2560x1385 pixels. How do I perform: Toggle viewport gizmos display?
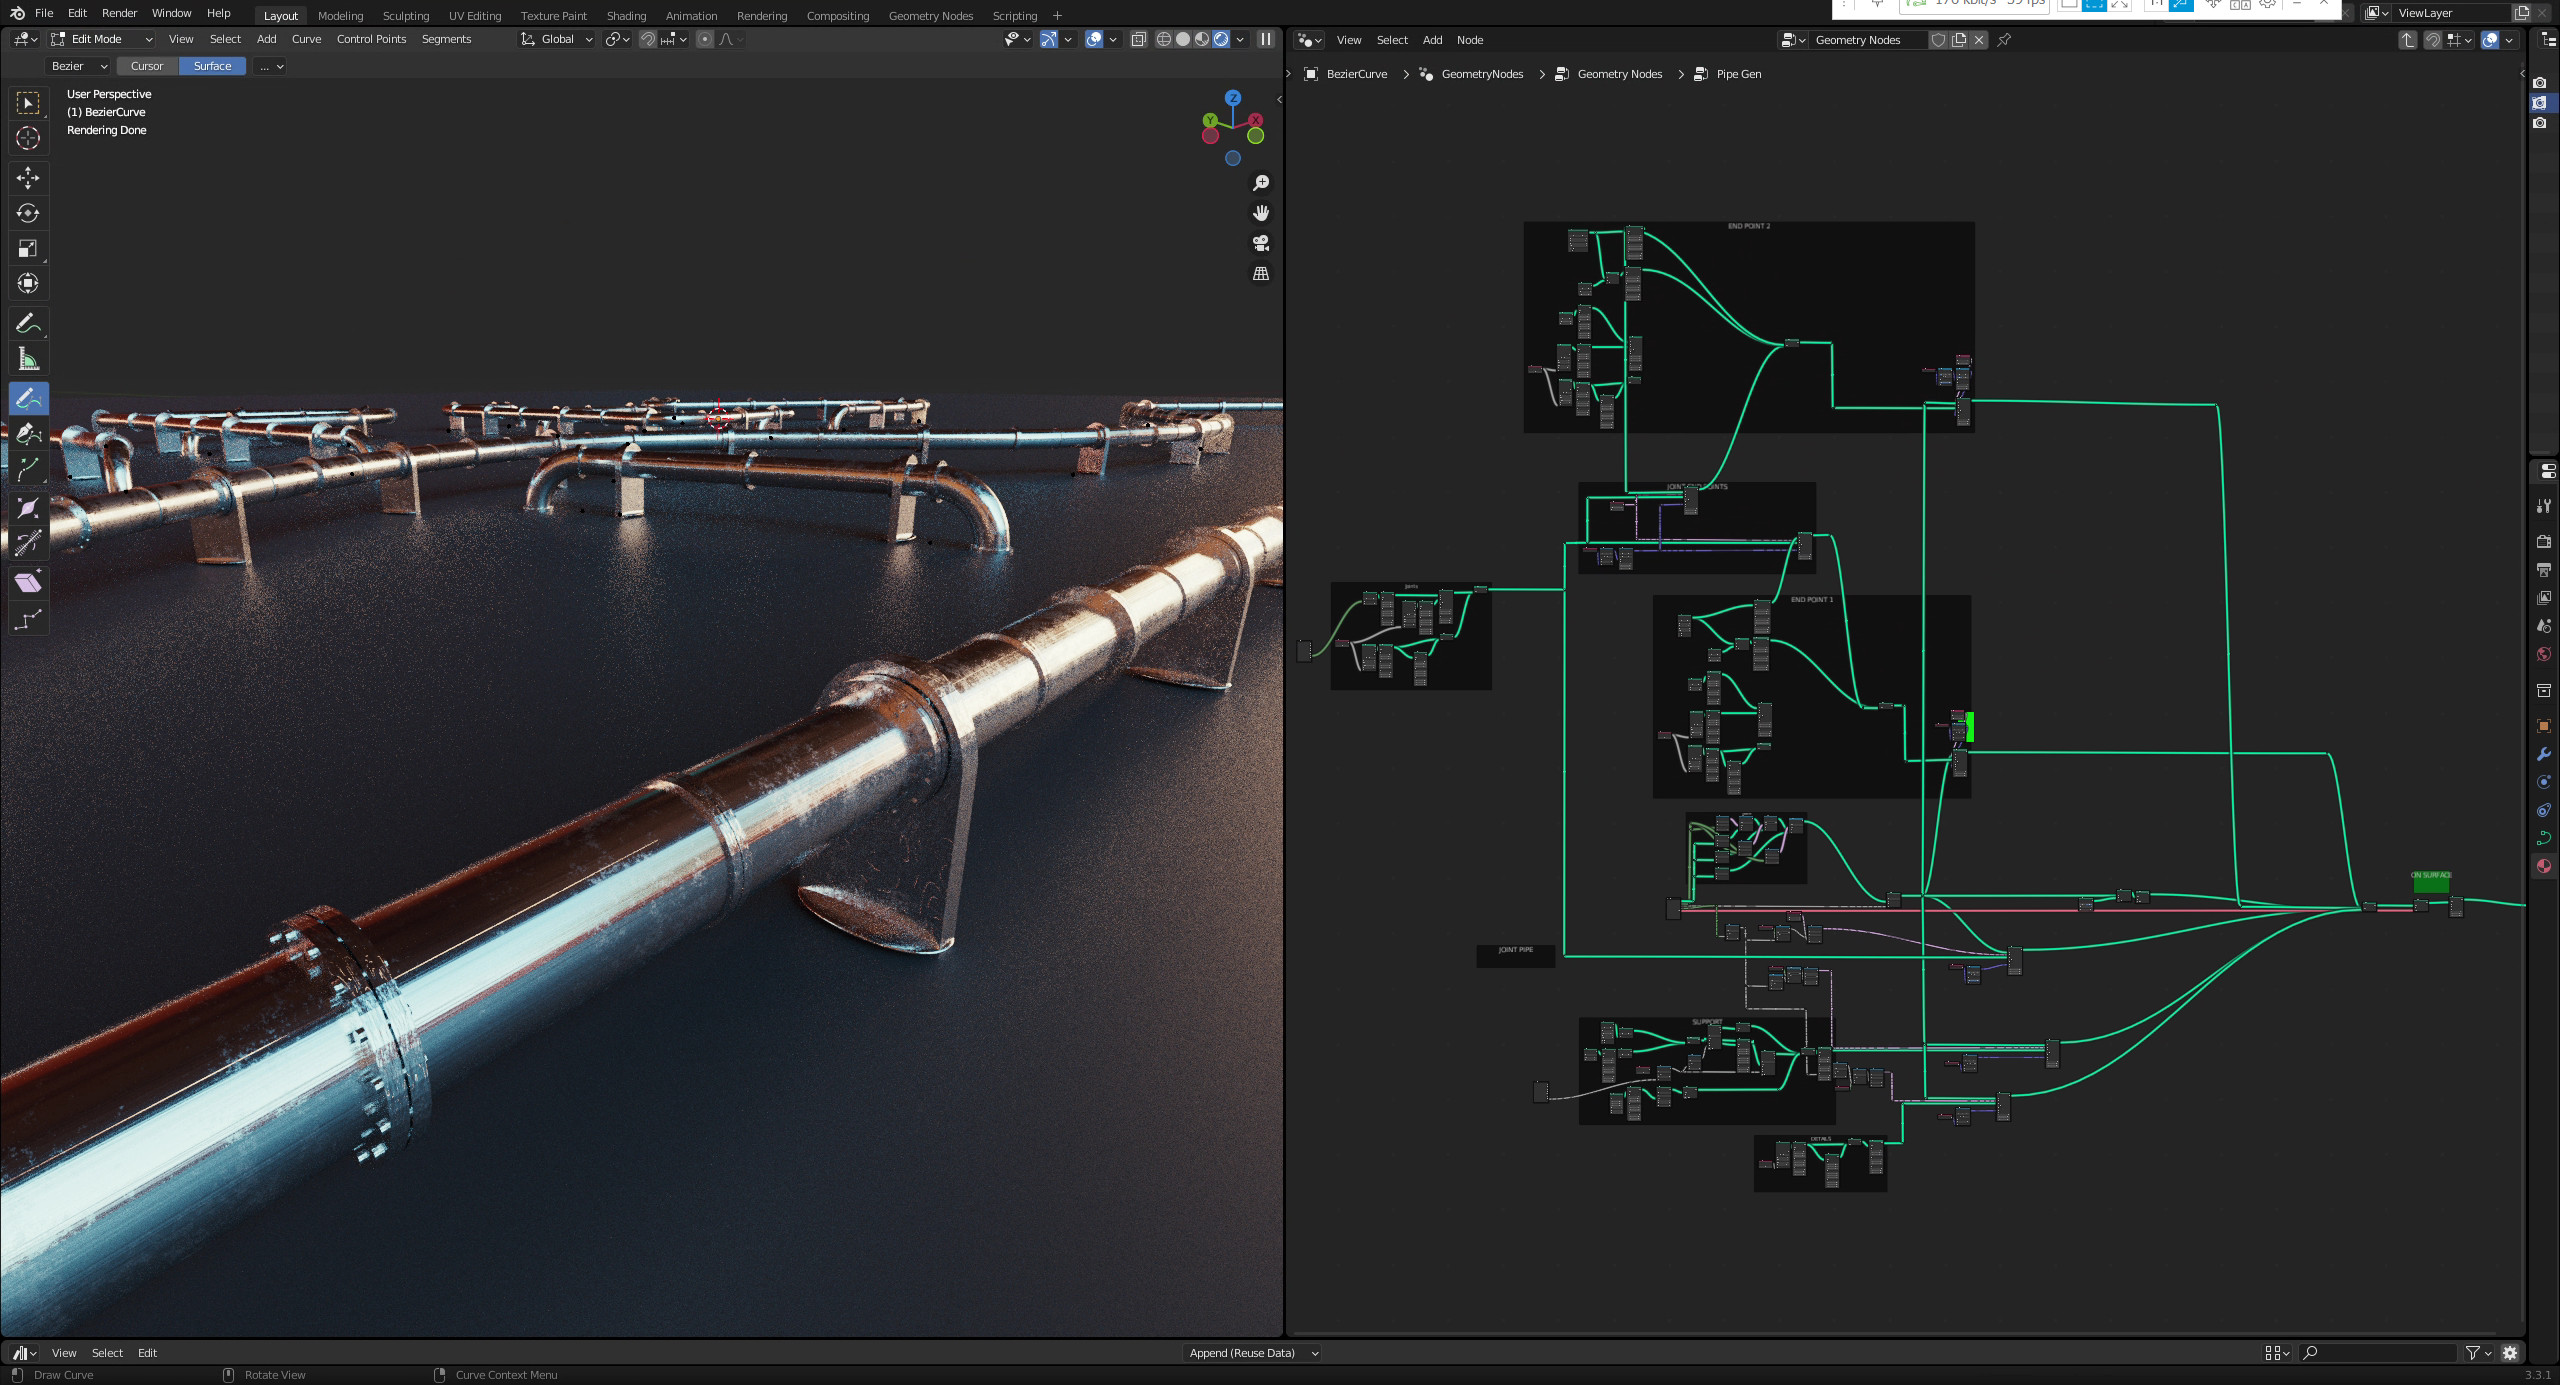(1048, 39)
